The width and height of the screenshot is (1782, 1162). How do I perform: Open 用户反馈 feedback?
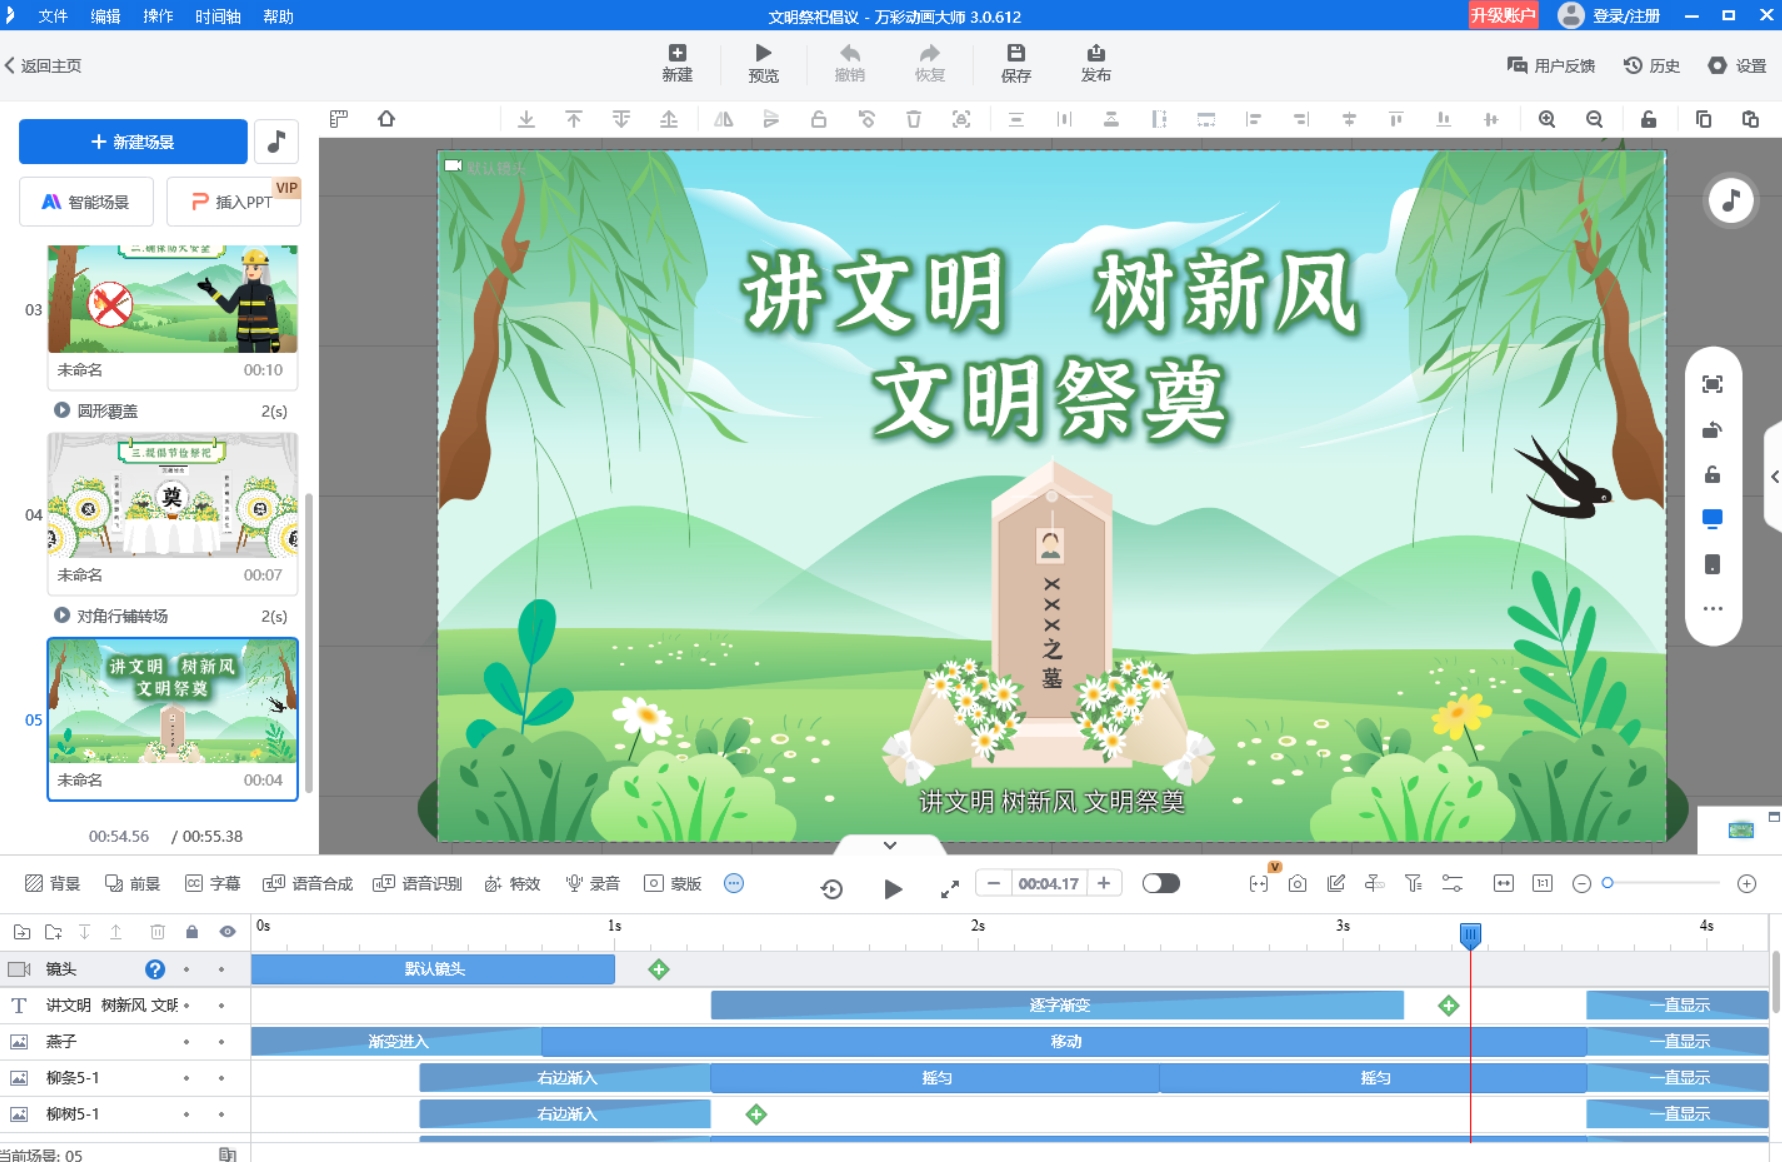[1551, 65]
